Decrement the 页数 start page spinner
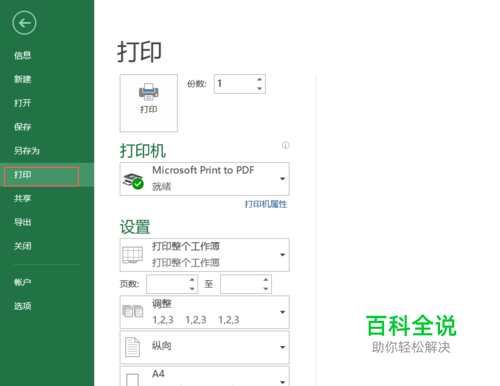 tap(192, 289)
